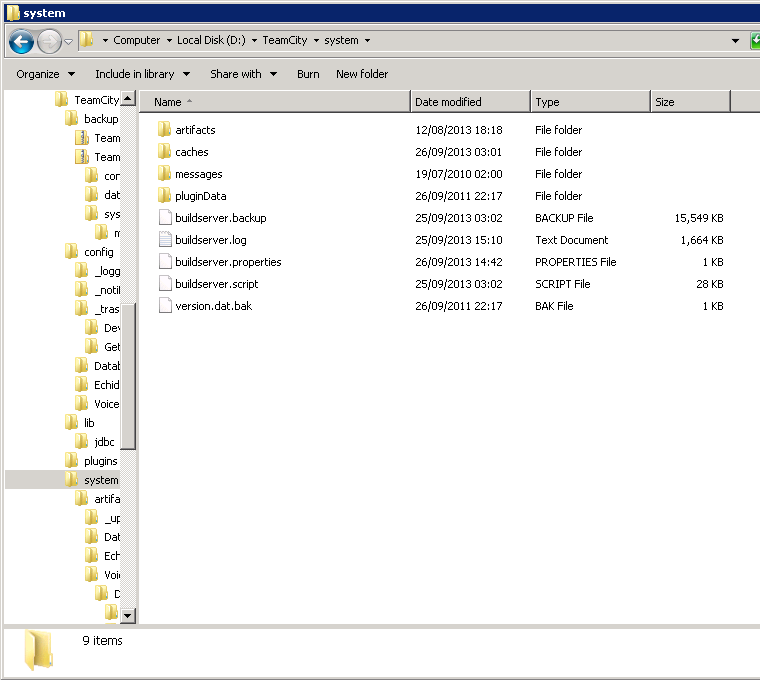The image size is (760, 680).
Task: Click the caches folder name
Action: pyautogui.click(x=191, y=152)
